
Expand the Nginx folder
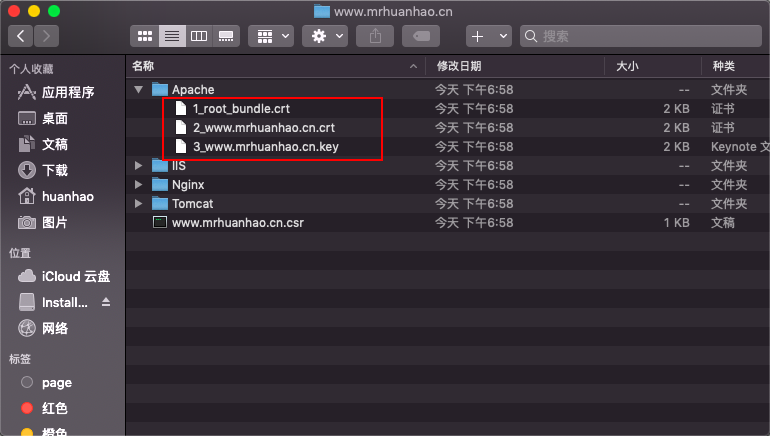tap(138, 185)
